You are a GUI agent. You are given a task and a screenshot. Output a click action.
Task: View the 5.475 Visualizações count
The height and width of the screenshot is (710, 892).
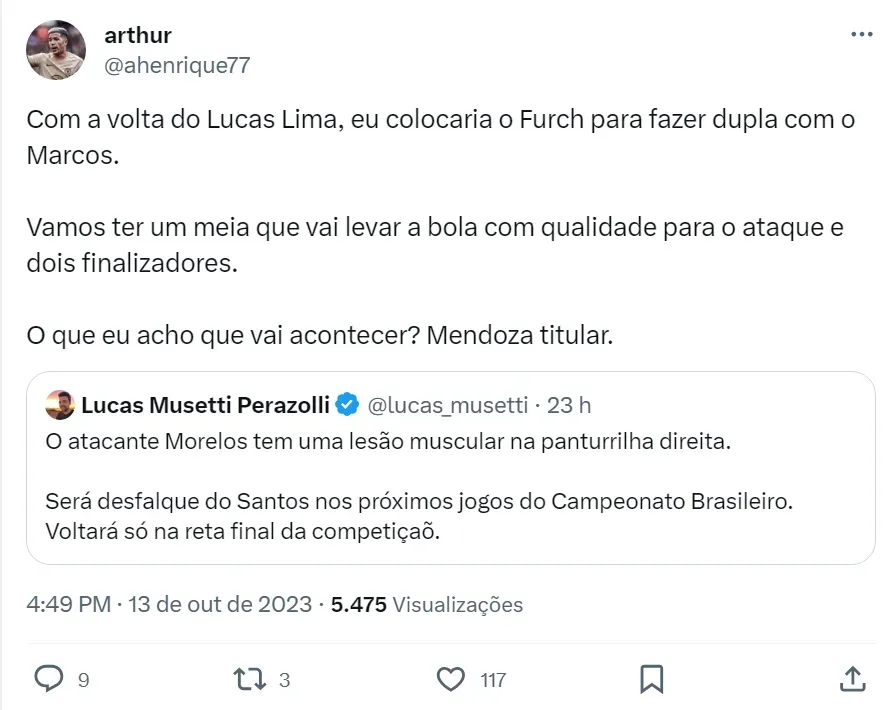coord(427,605)
